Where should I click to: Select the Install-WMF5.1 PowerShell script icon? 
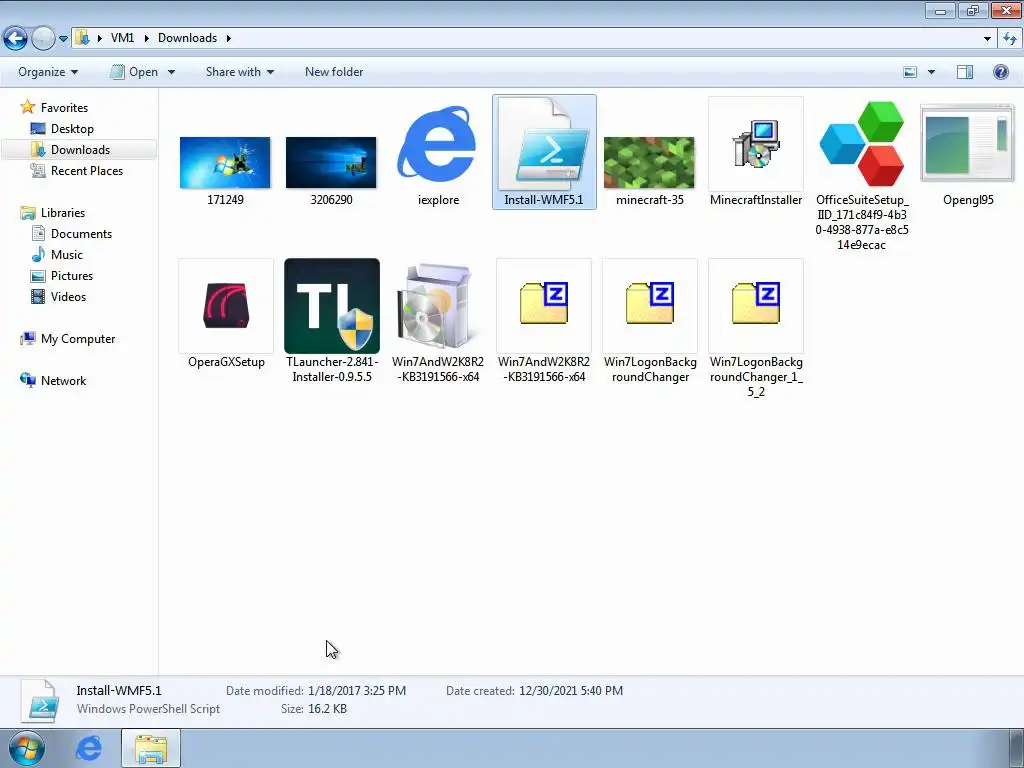(x=544, y=144)
